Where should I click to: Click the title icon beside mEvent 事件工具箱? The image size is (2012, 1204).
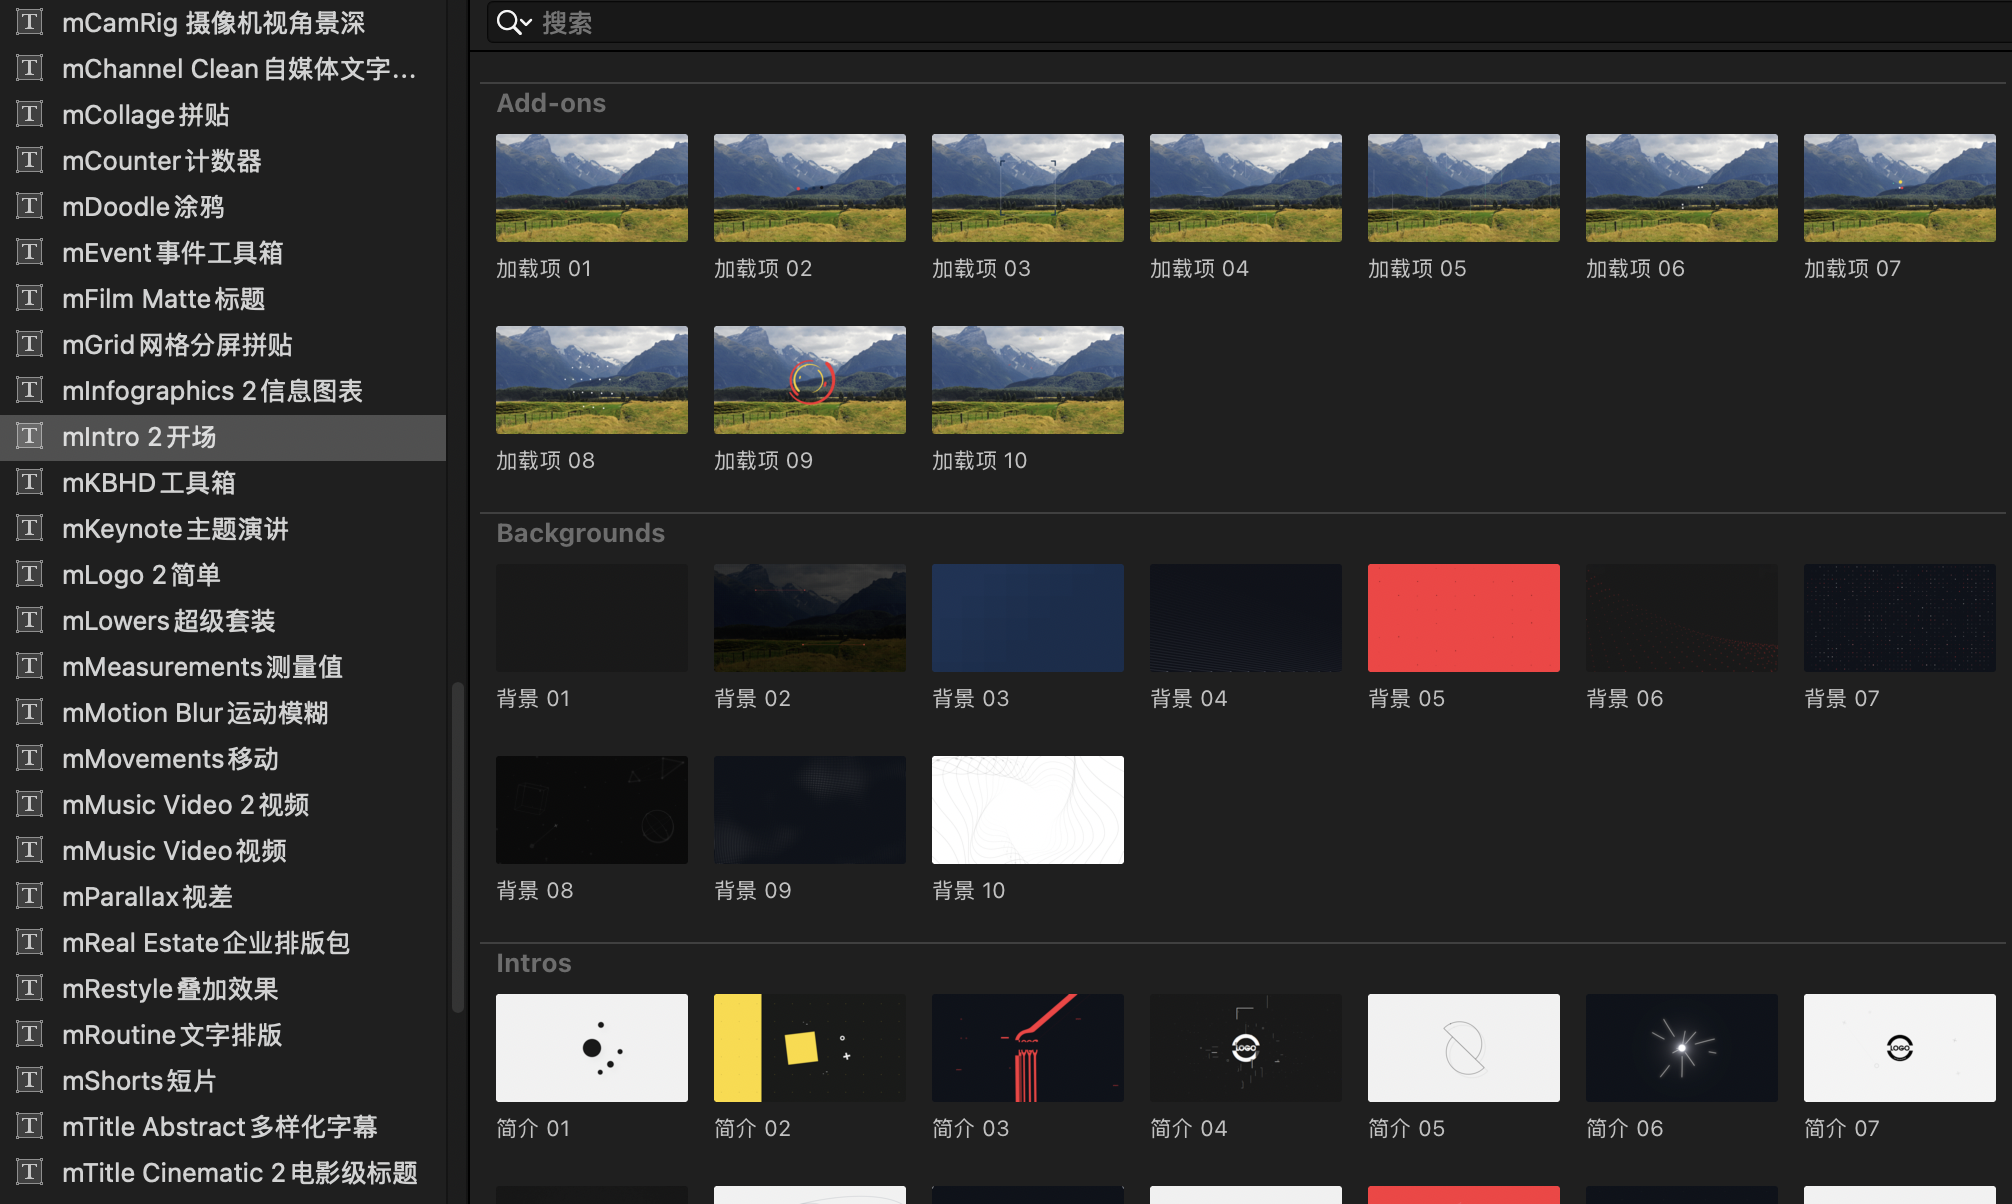30,252
